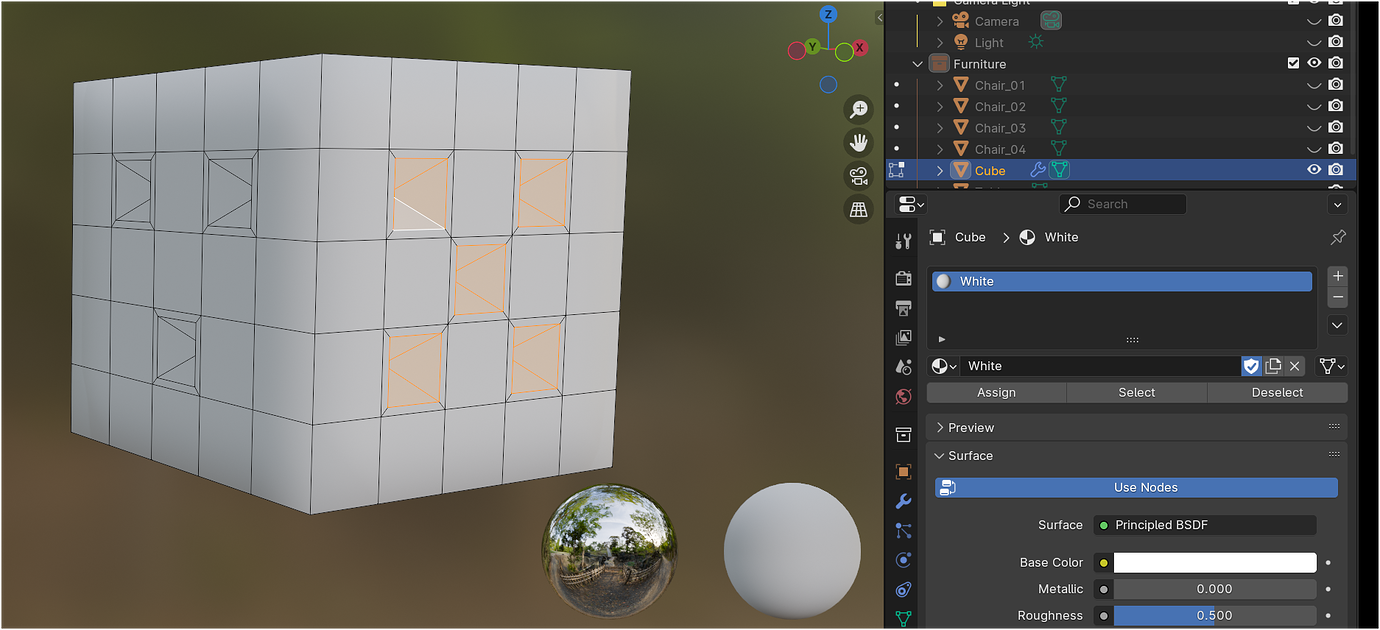This screenshot has height=630, width=1380.
Task: Duplicate material with new material button
Action: pos(1273,366)
